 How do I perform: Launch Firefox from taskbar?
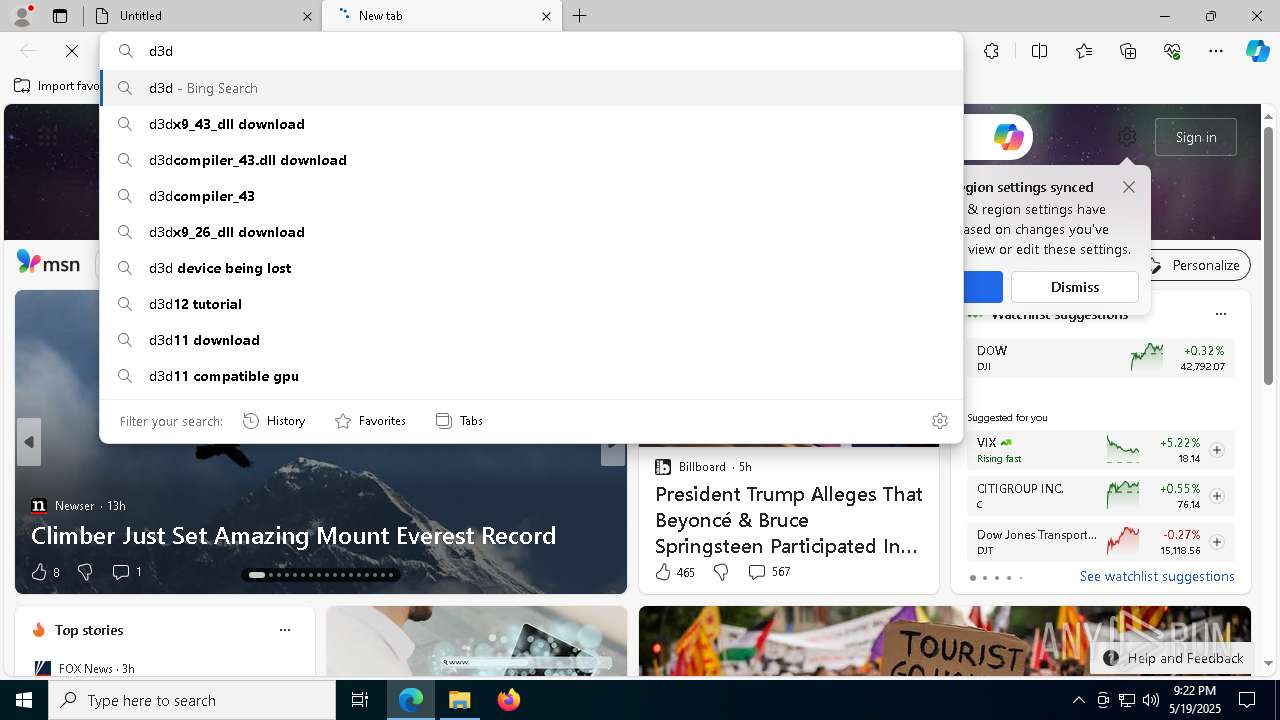click(509, 700)
